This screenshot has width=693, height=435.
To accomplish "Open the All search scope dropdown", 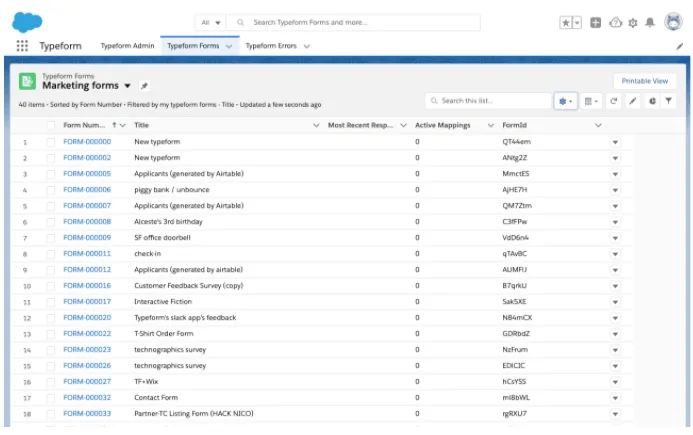I will (211, 23).
